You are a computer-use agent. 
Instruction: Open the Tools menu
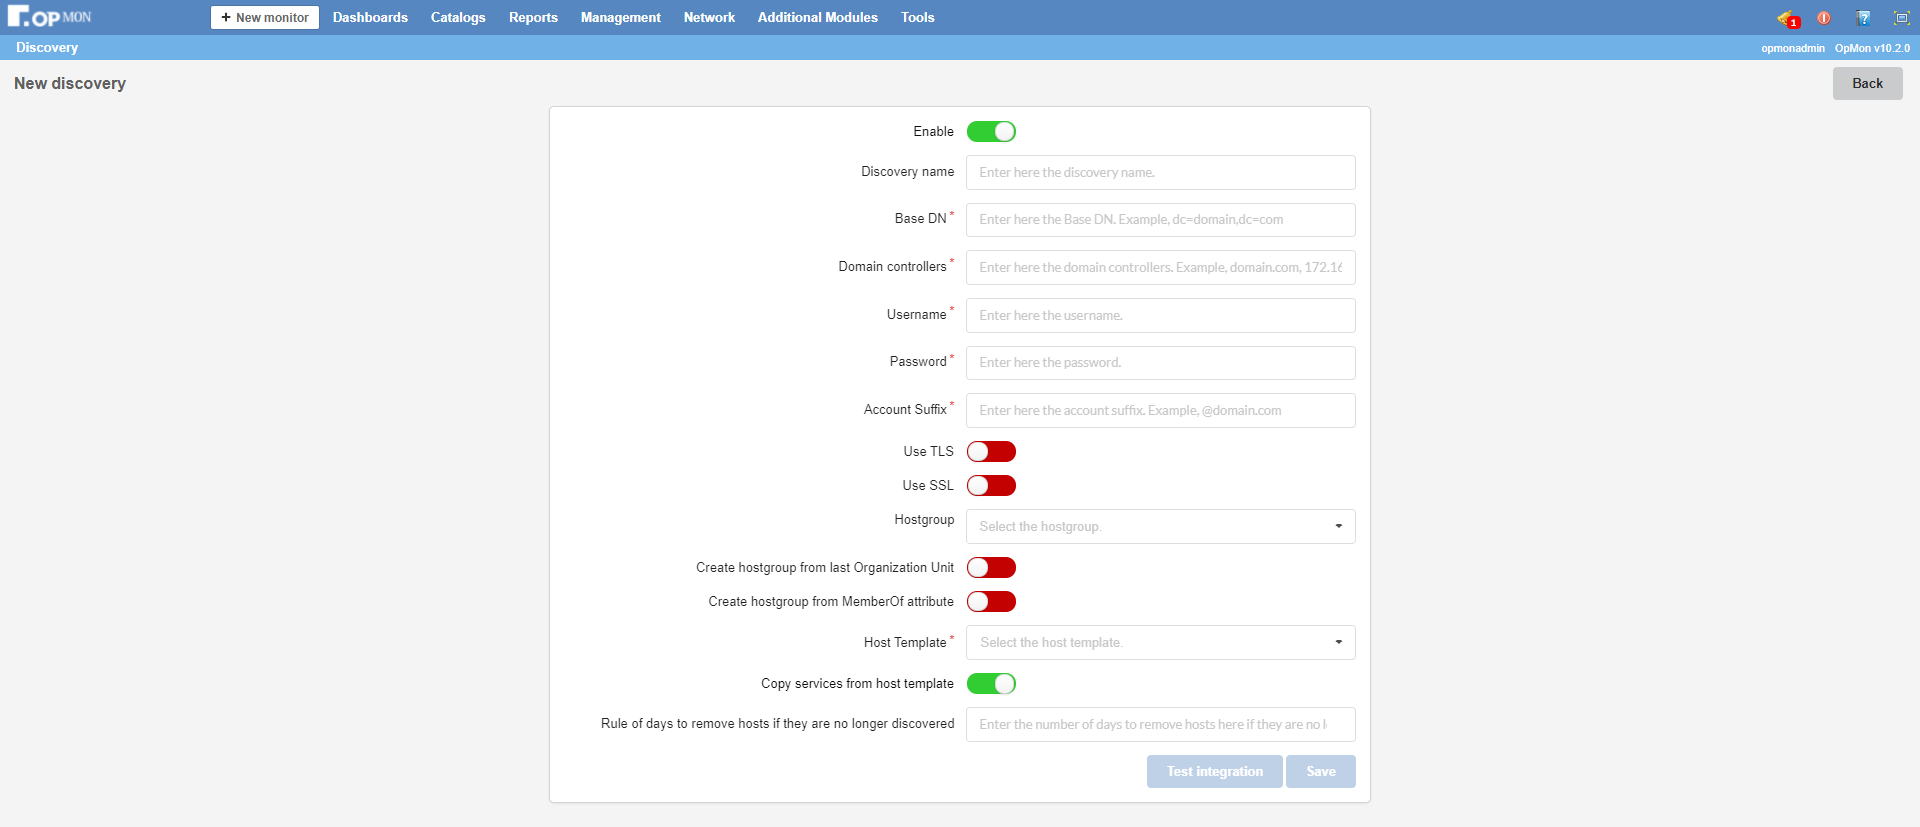917,18
